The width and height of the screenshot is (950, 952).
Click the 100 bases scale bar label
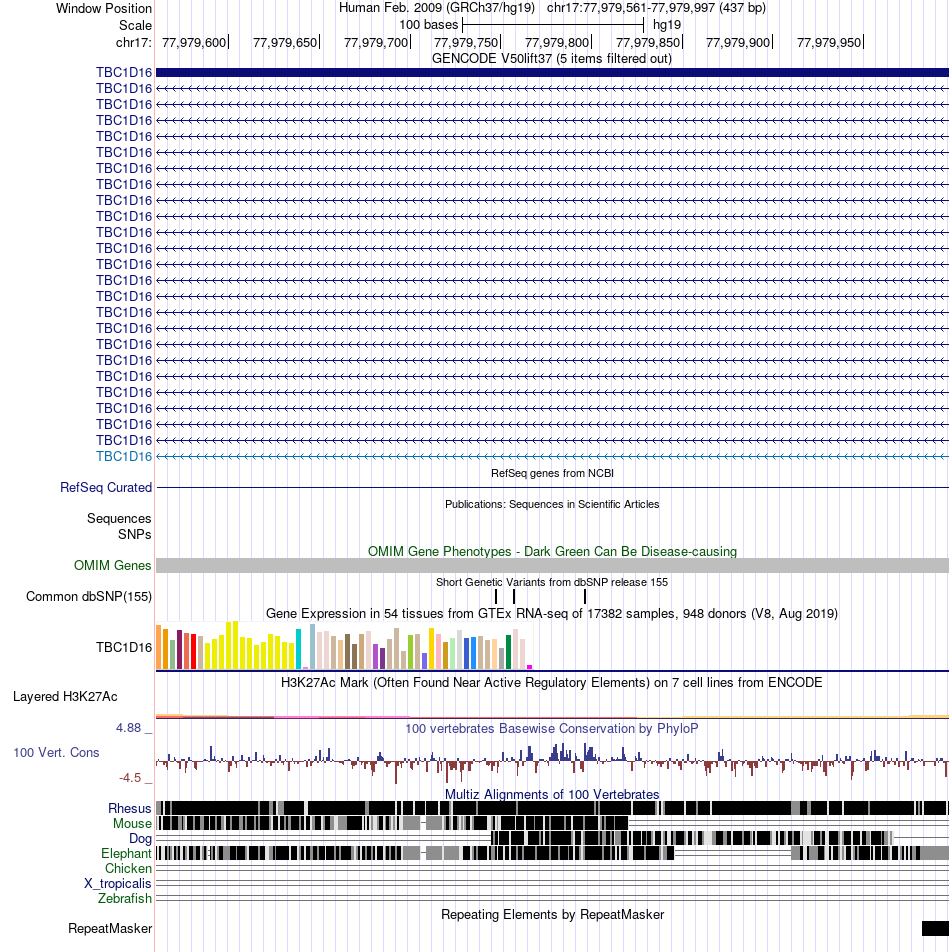point(429,25)
